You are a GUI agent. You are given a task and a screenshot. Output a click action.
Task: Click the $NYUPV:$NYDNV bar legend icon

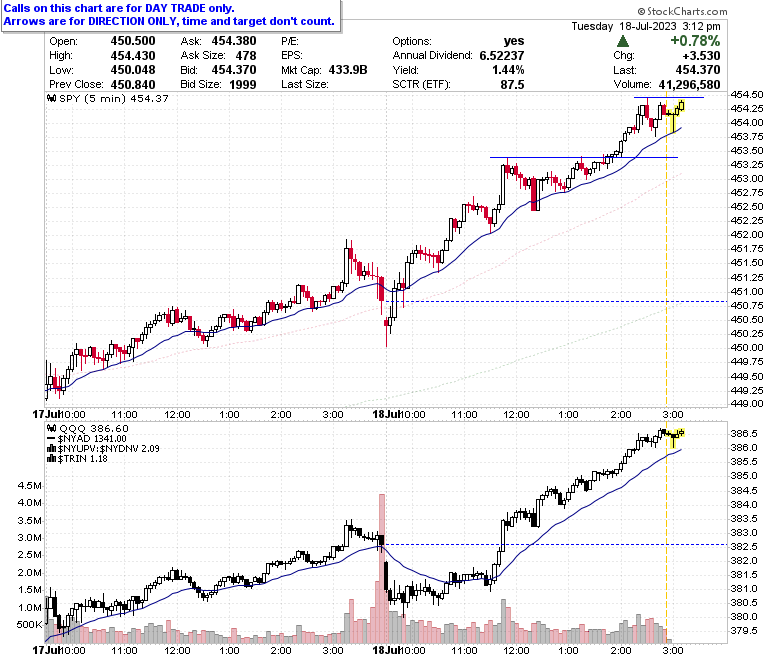tap(51, 449)
